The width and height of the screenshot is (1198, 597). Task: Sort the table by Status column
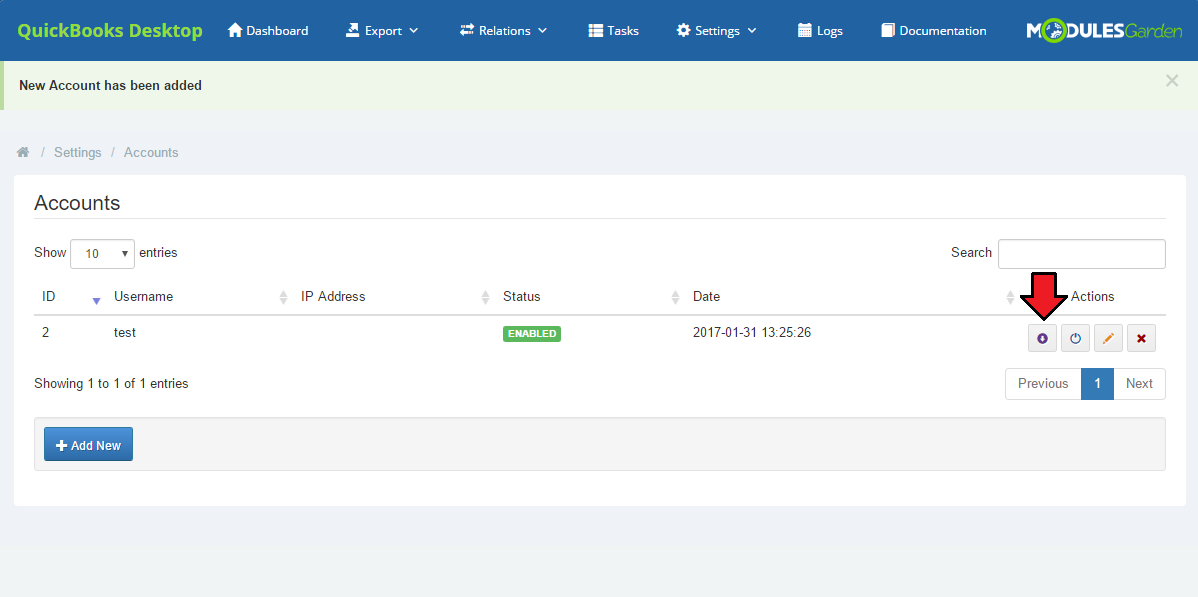click(x=591, y=297)
